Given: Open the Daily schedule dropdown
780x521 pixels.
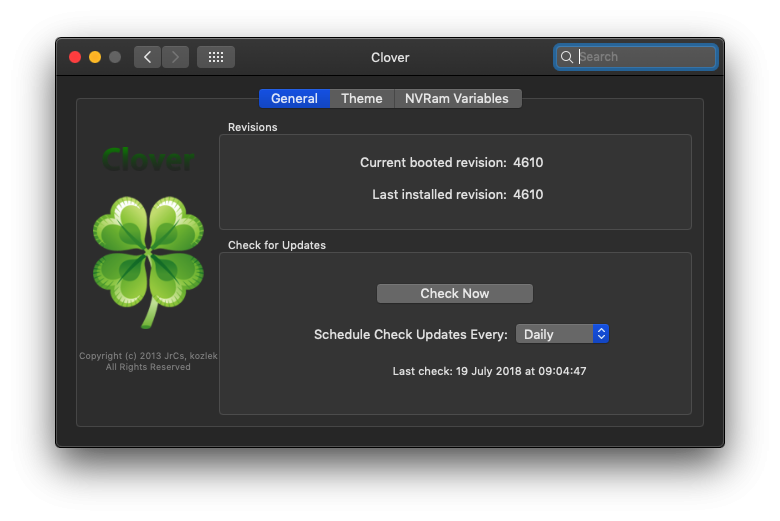Looking at the screenshot, I should click(x=562, y=334).
